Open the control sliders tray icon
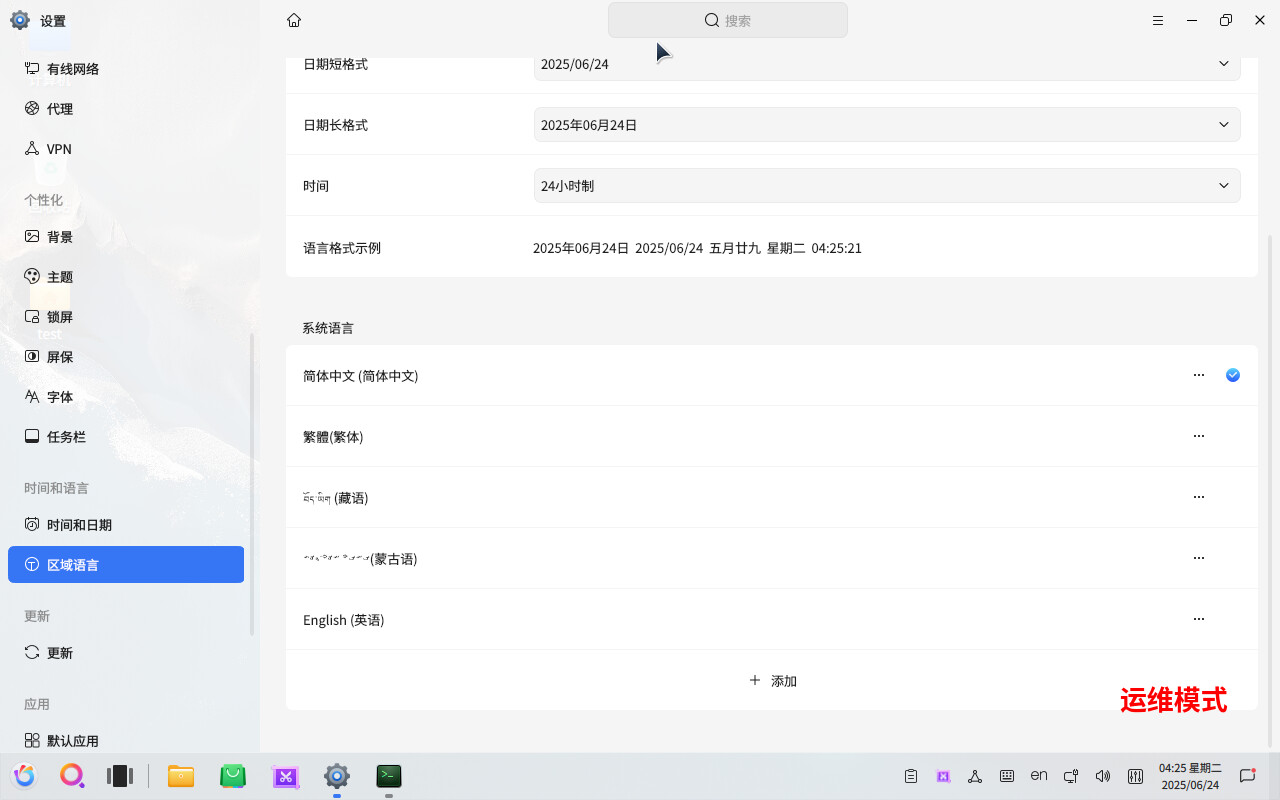The image size is (1280, 800). pos(1135,776)
